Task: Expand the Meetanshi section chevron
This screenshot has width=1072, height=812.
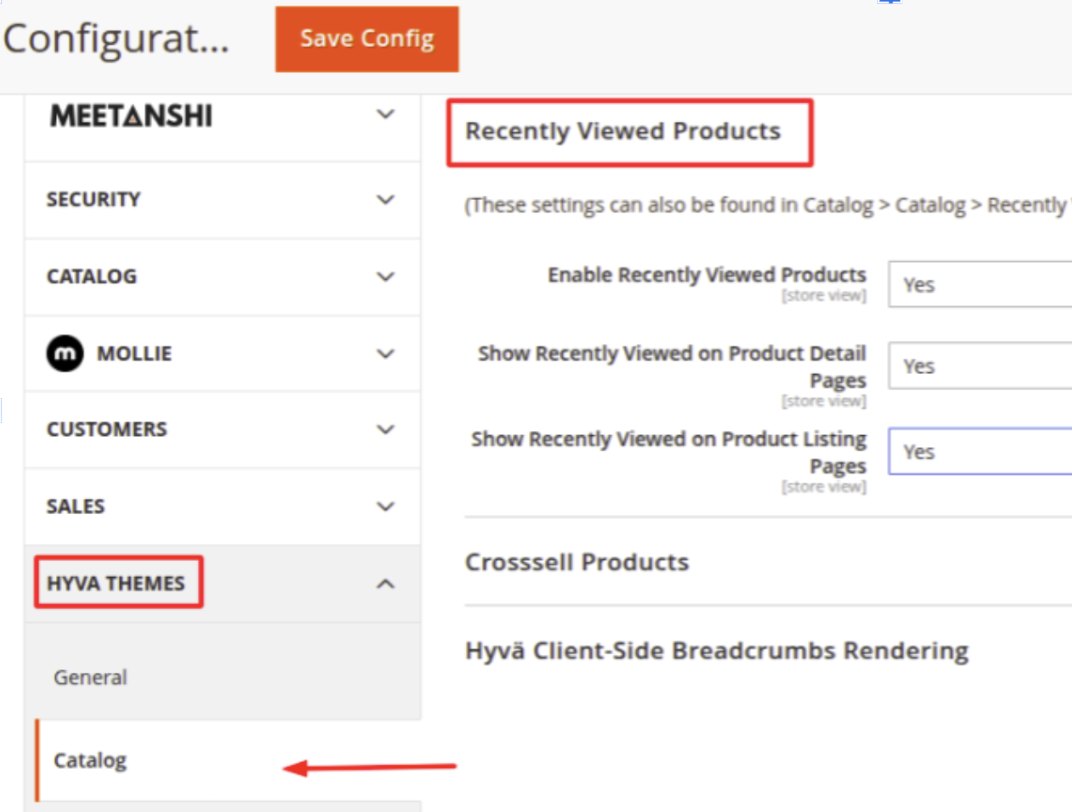Action: click(x=386, y=114)
